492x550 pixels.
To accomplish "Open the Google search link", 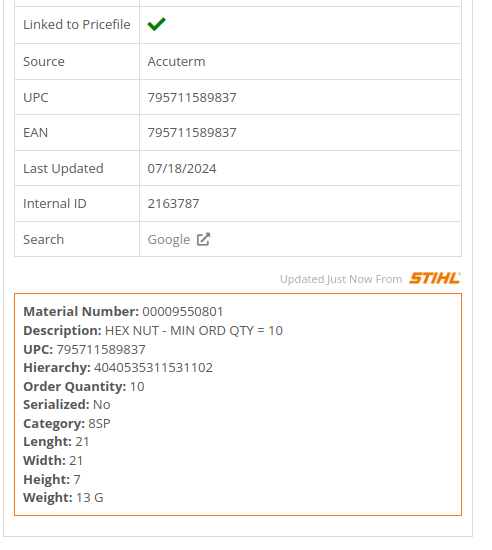I will point(169,240).
